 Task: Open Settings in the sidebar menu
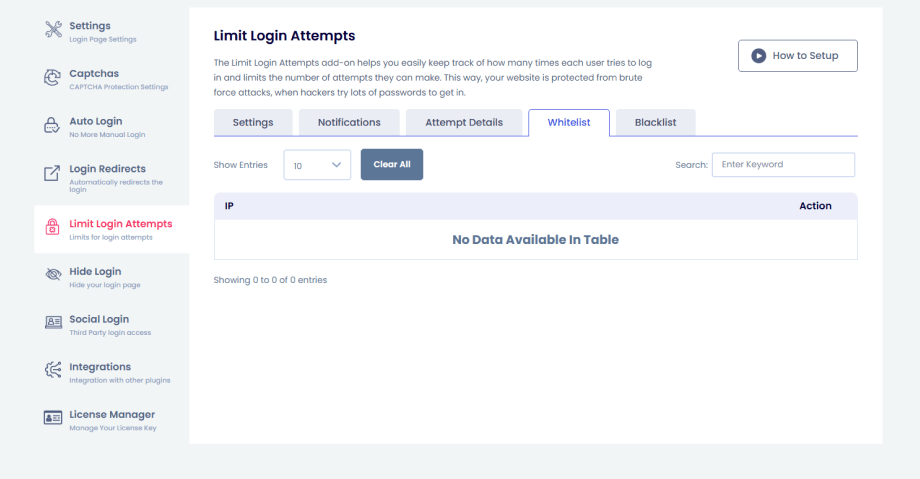(x=111, y=31)
